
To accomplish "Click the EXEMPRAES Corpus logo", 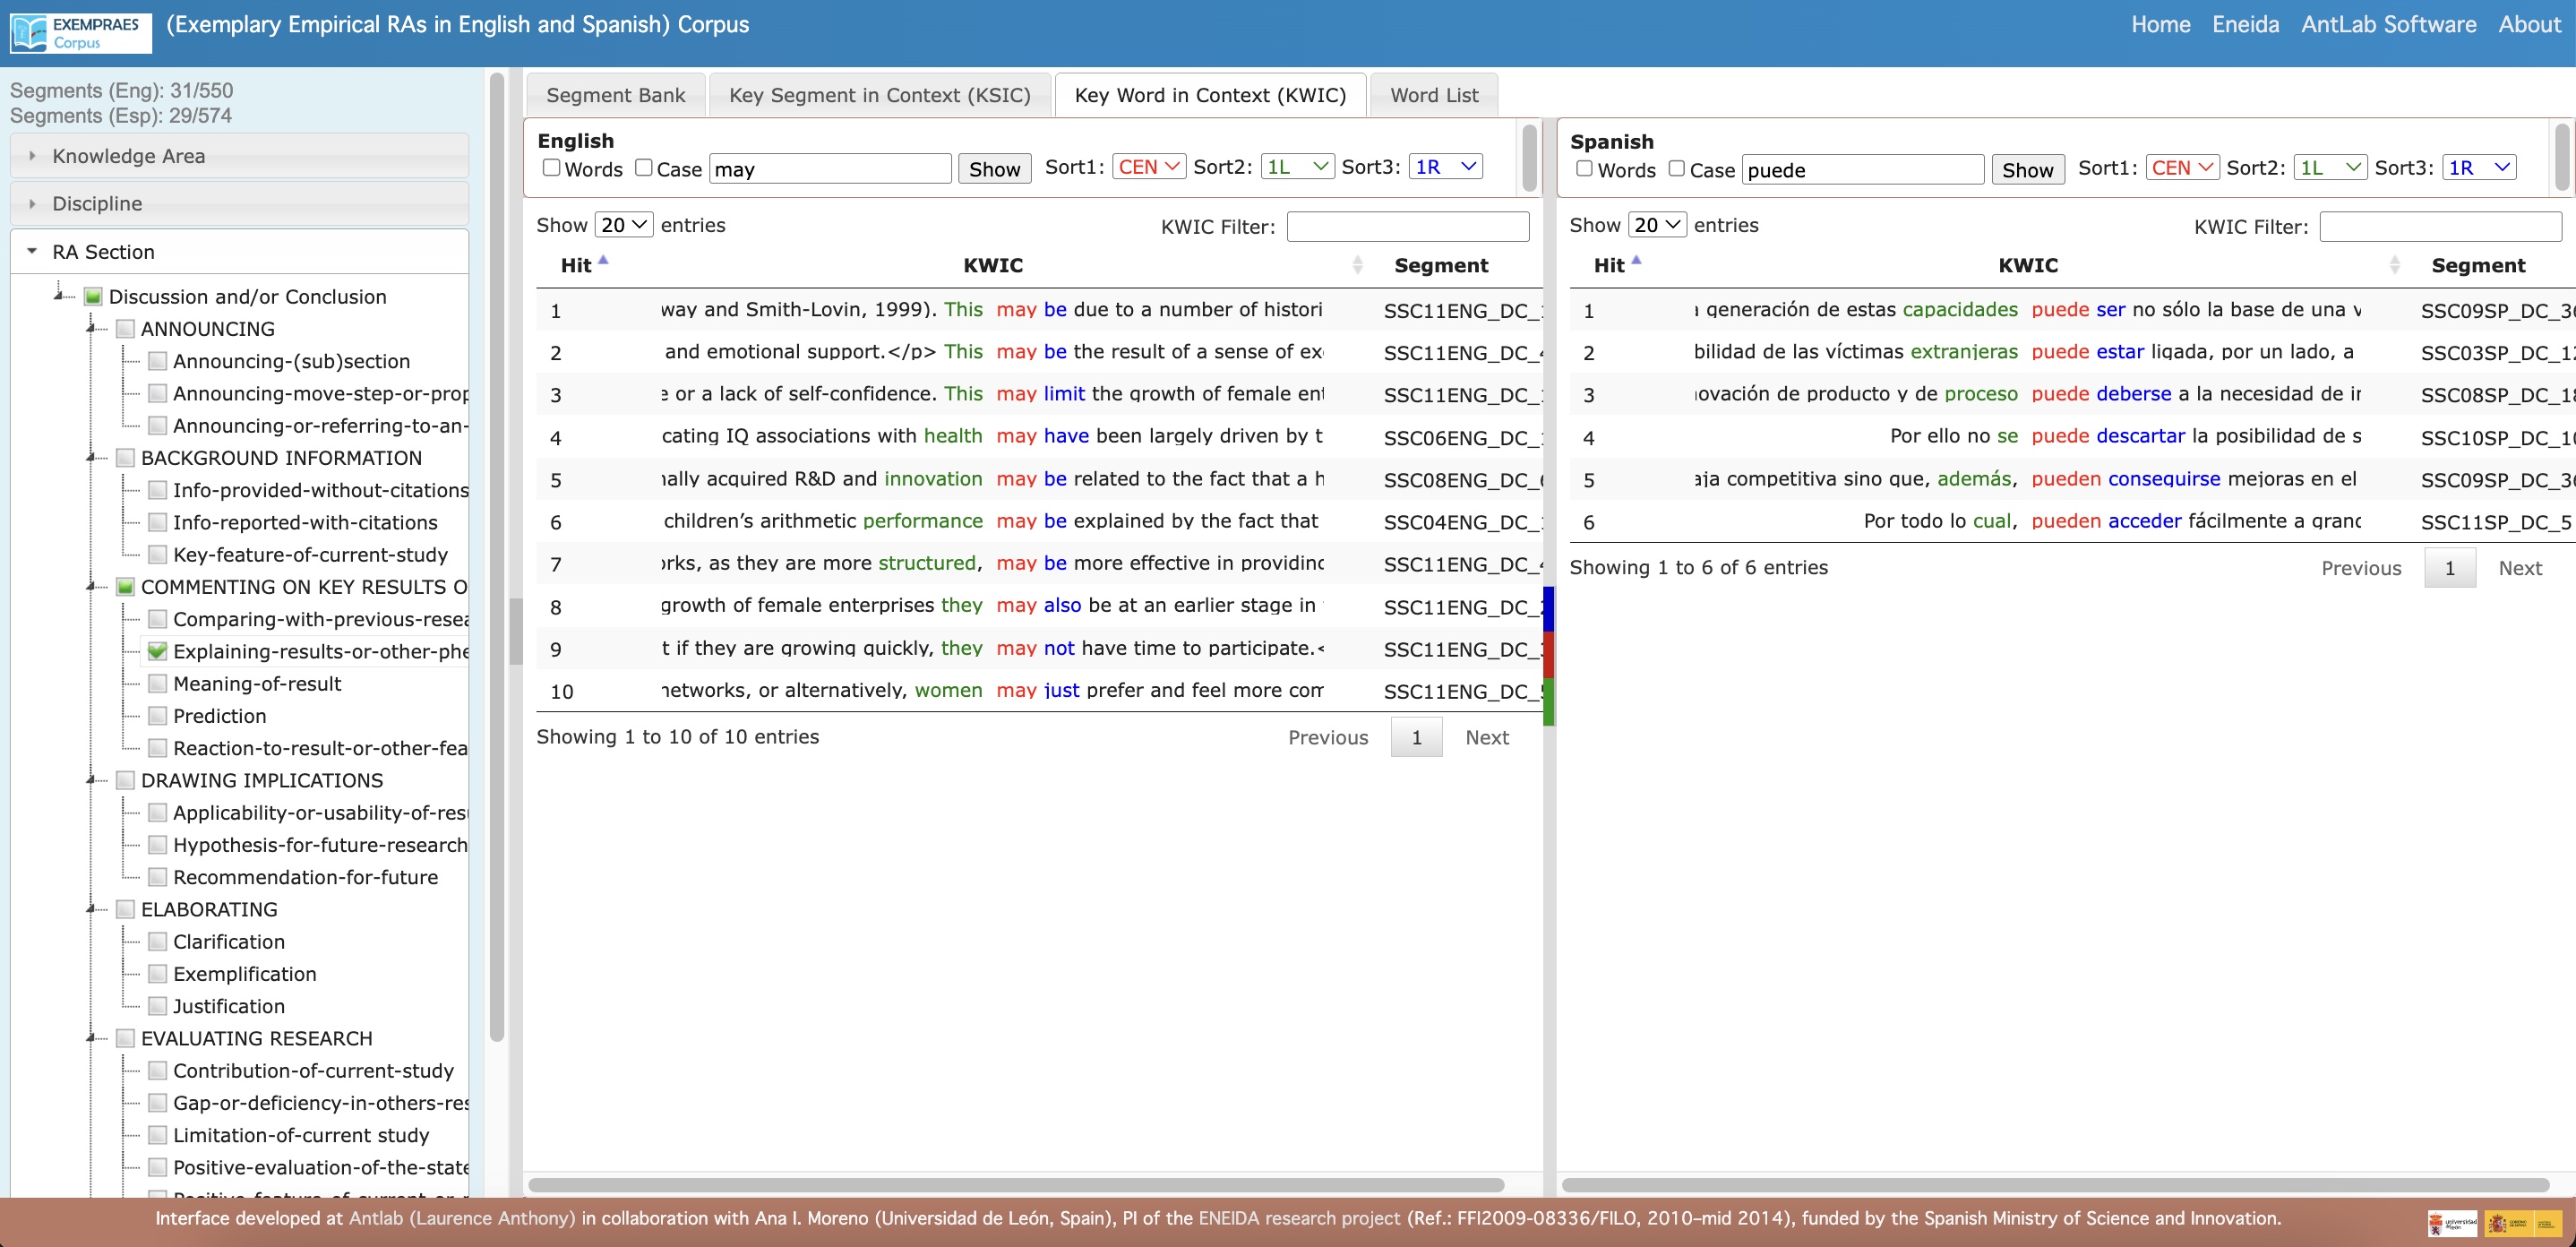I will coord(80,32).
